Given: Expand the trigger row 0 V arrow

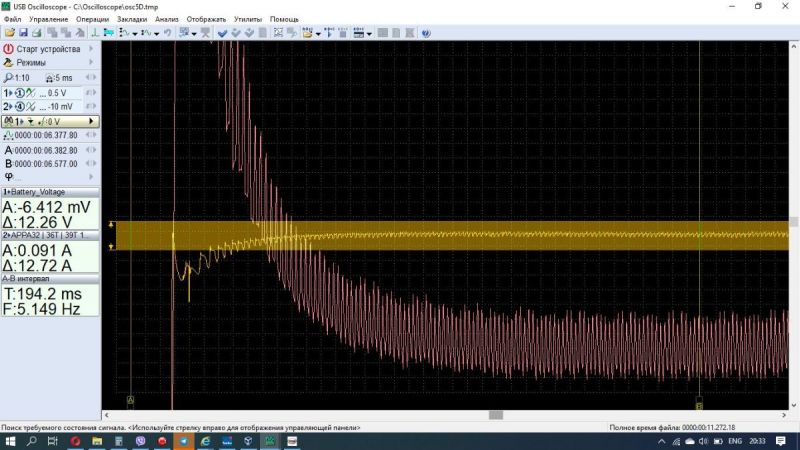Looking at the screenshot, I should [x=92, y=121].
